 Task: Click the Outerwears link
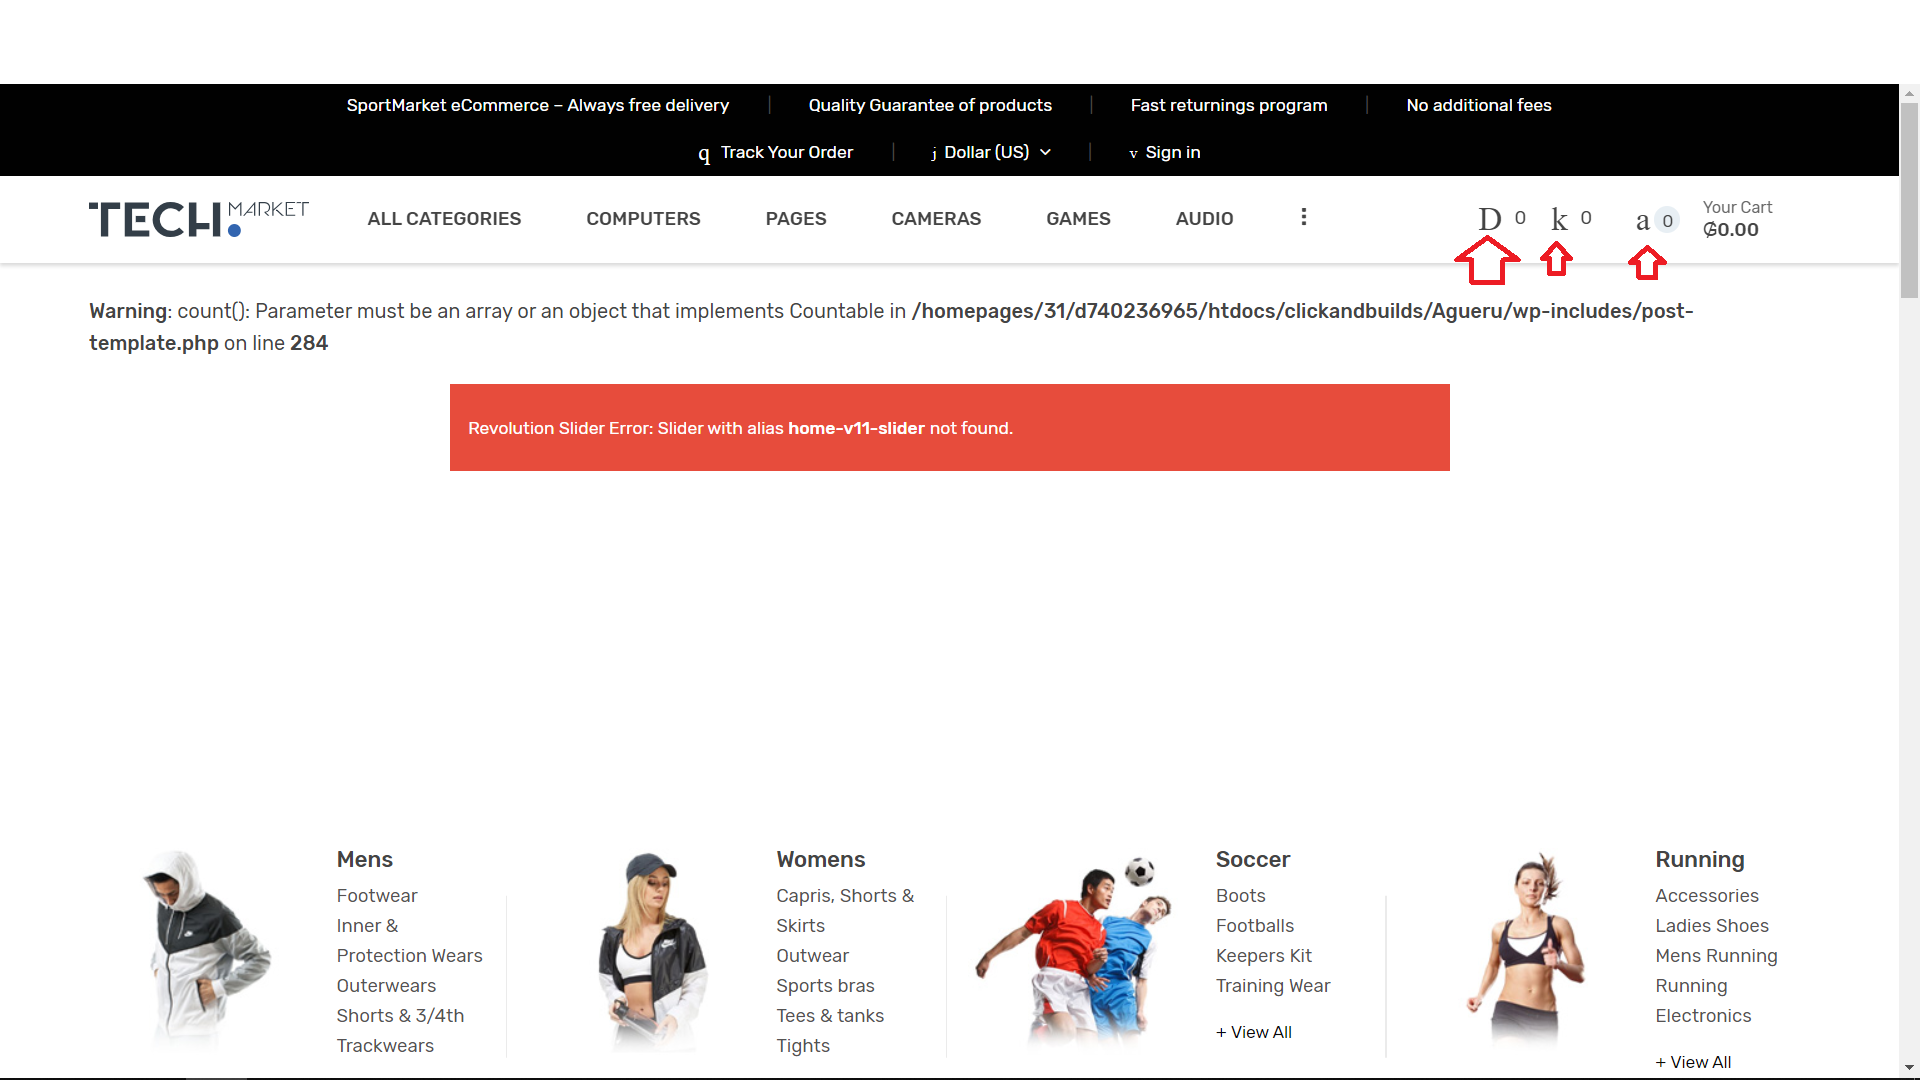pos(386,986)
